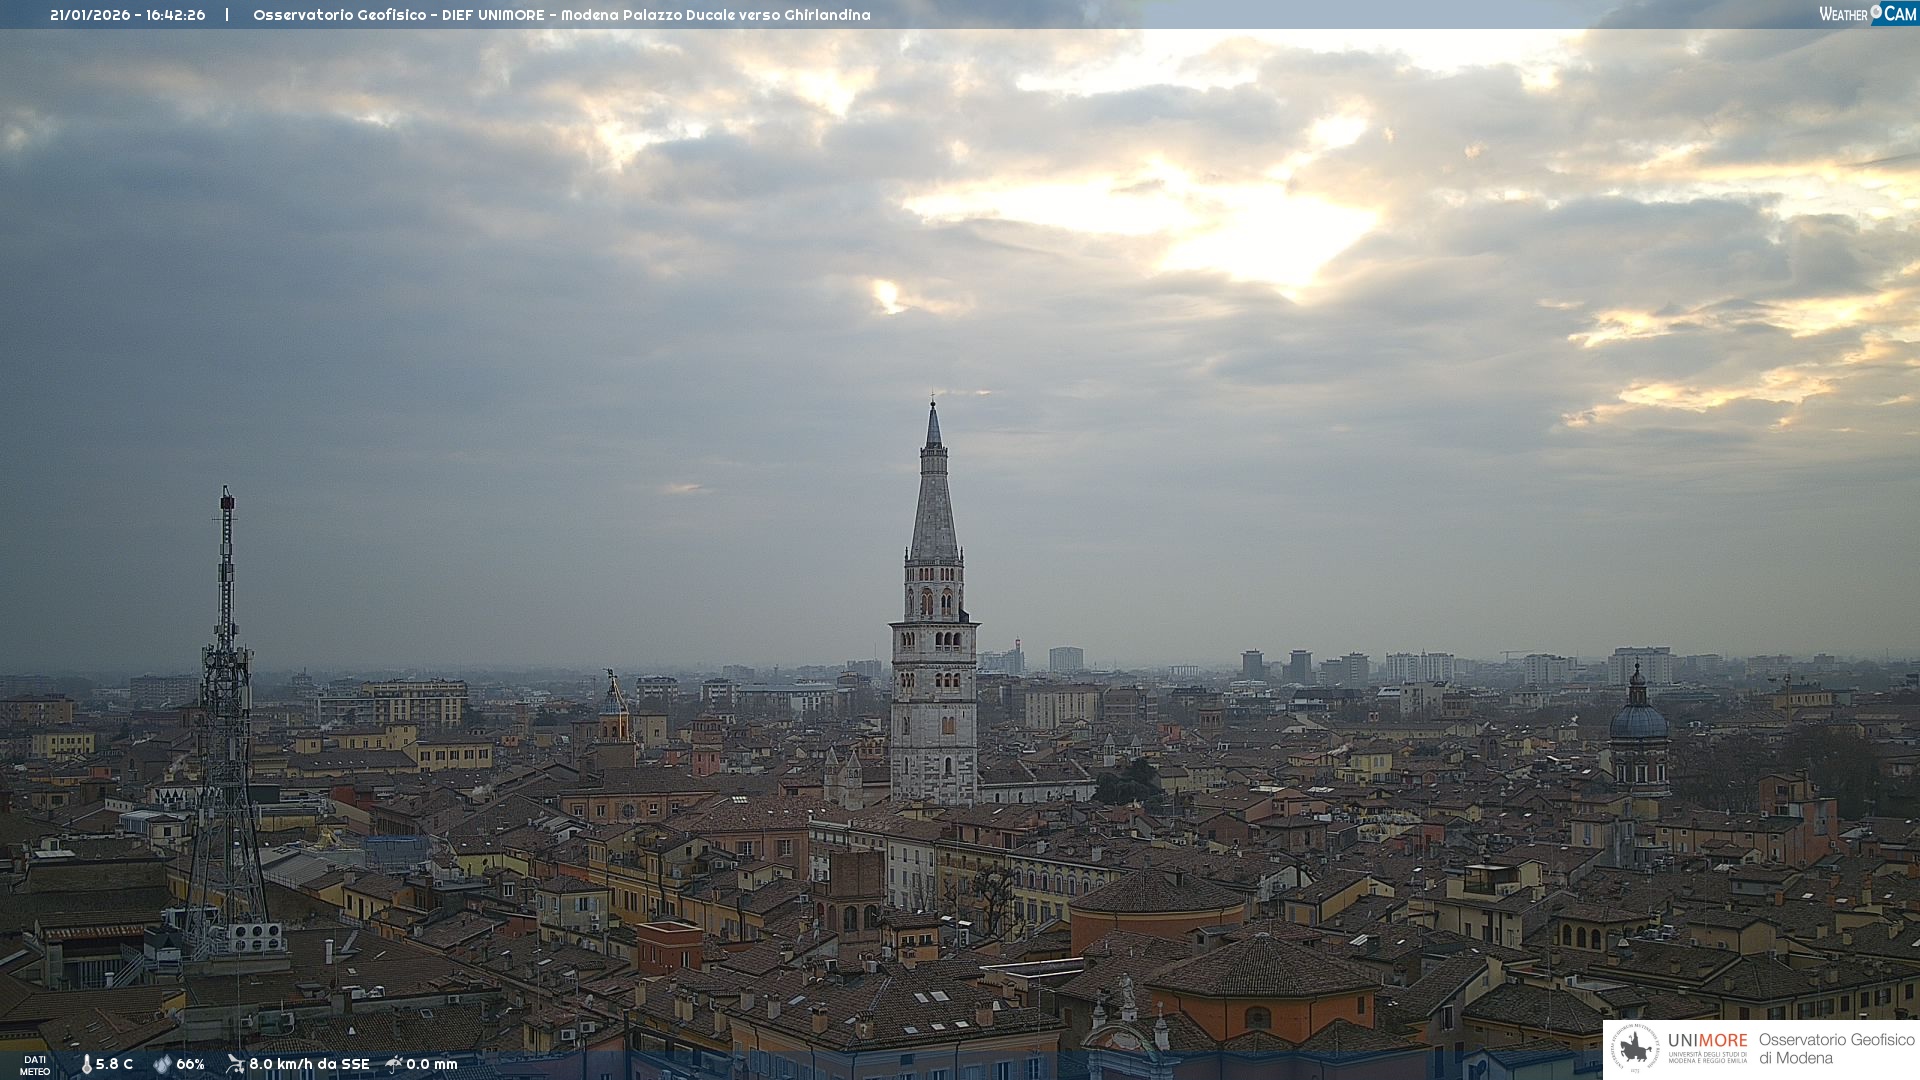Click the 0.0 mm rainfall value
The height and width of the screenshot is (1080, 1920).
click(x=432, y=1064)
